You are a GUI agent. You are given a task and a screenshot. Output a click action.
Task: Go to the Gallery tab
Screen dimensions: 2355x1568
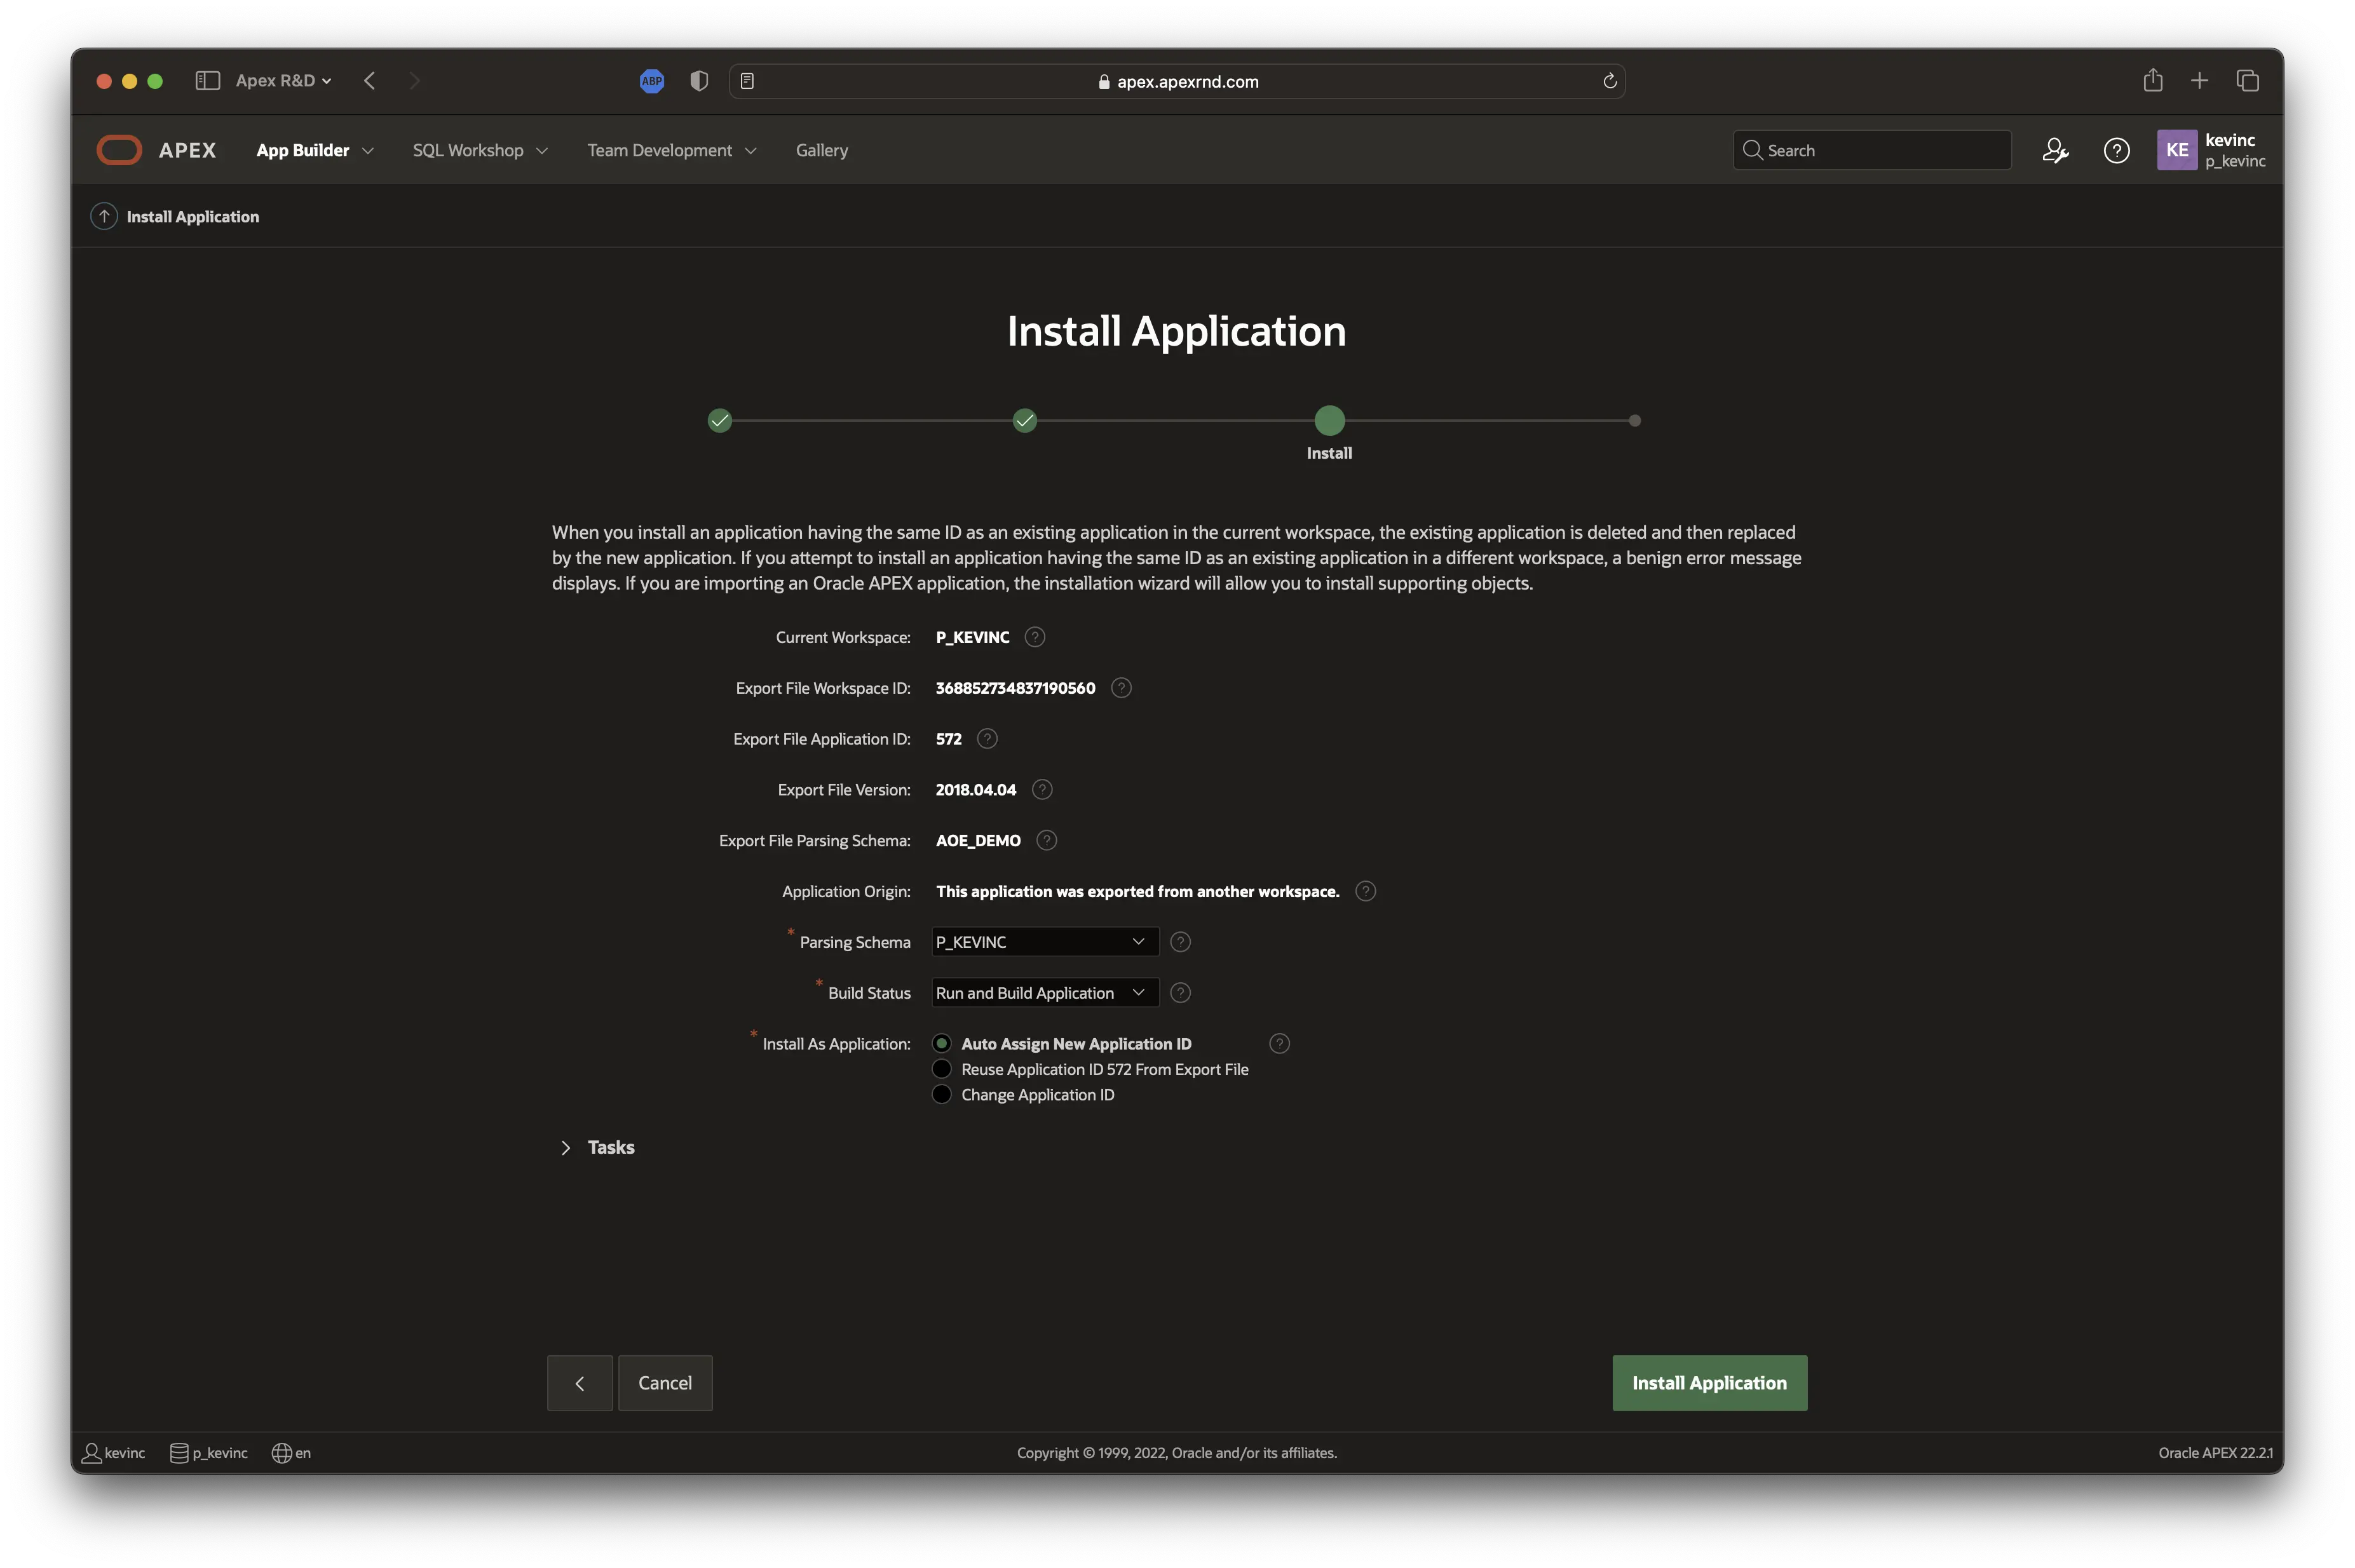821,150
